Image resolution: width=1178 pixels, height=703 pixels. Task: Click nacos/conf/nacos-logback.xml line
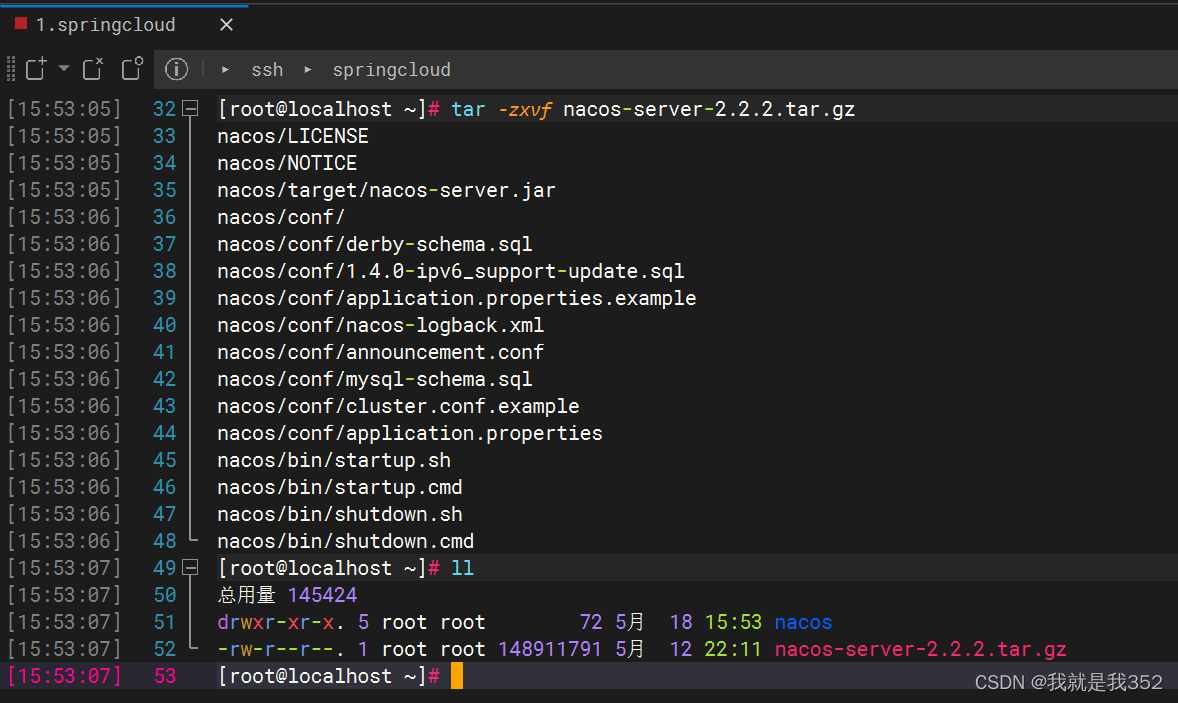pyautogui.click(x=381, y=326)
